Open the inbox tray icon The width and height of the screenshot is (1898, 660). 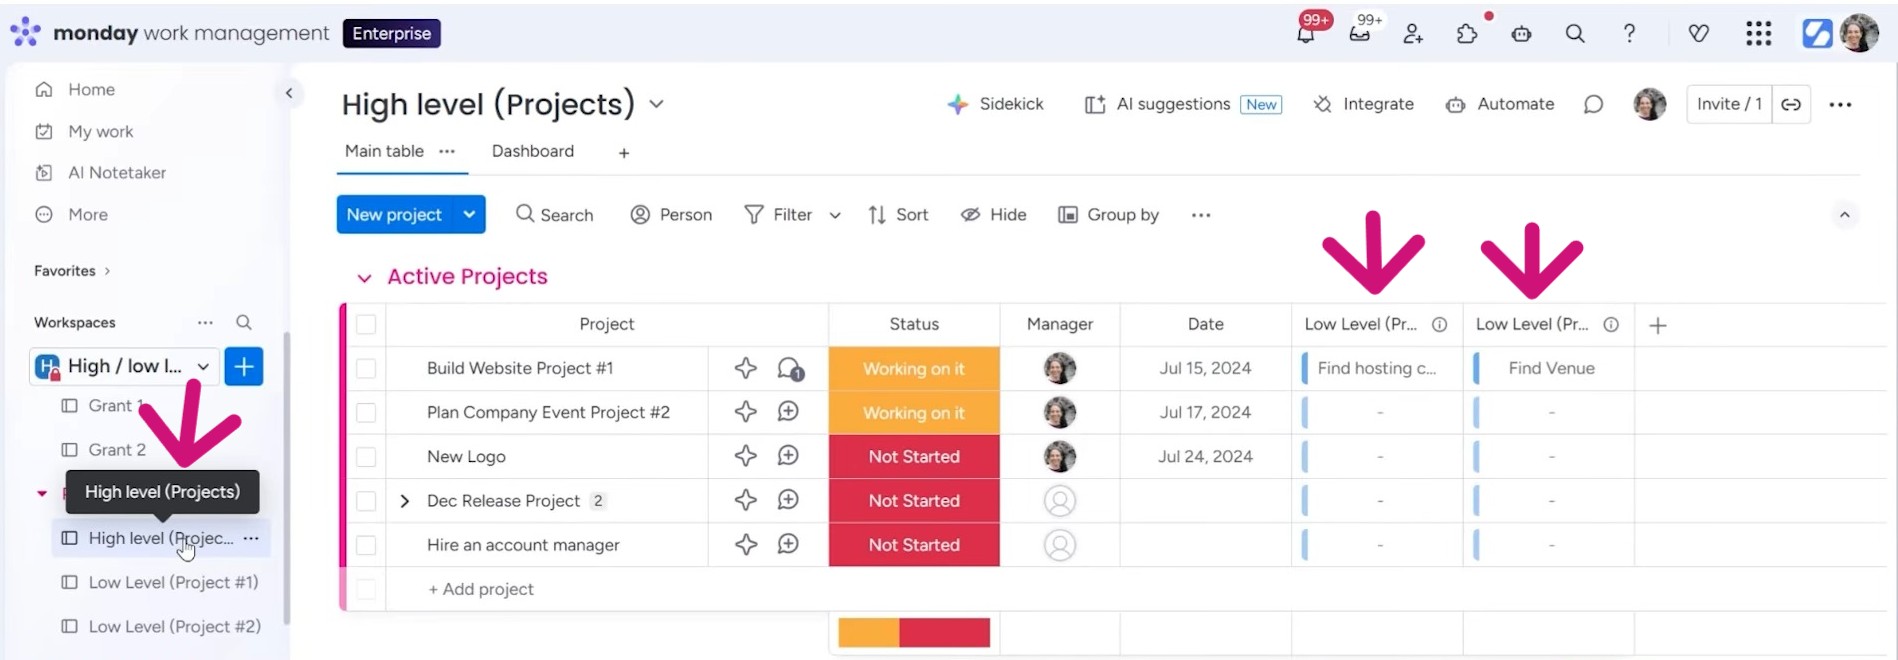1359,34
